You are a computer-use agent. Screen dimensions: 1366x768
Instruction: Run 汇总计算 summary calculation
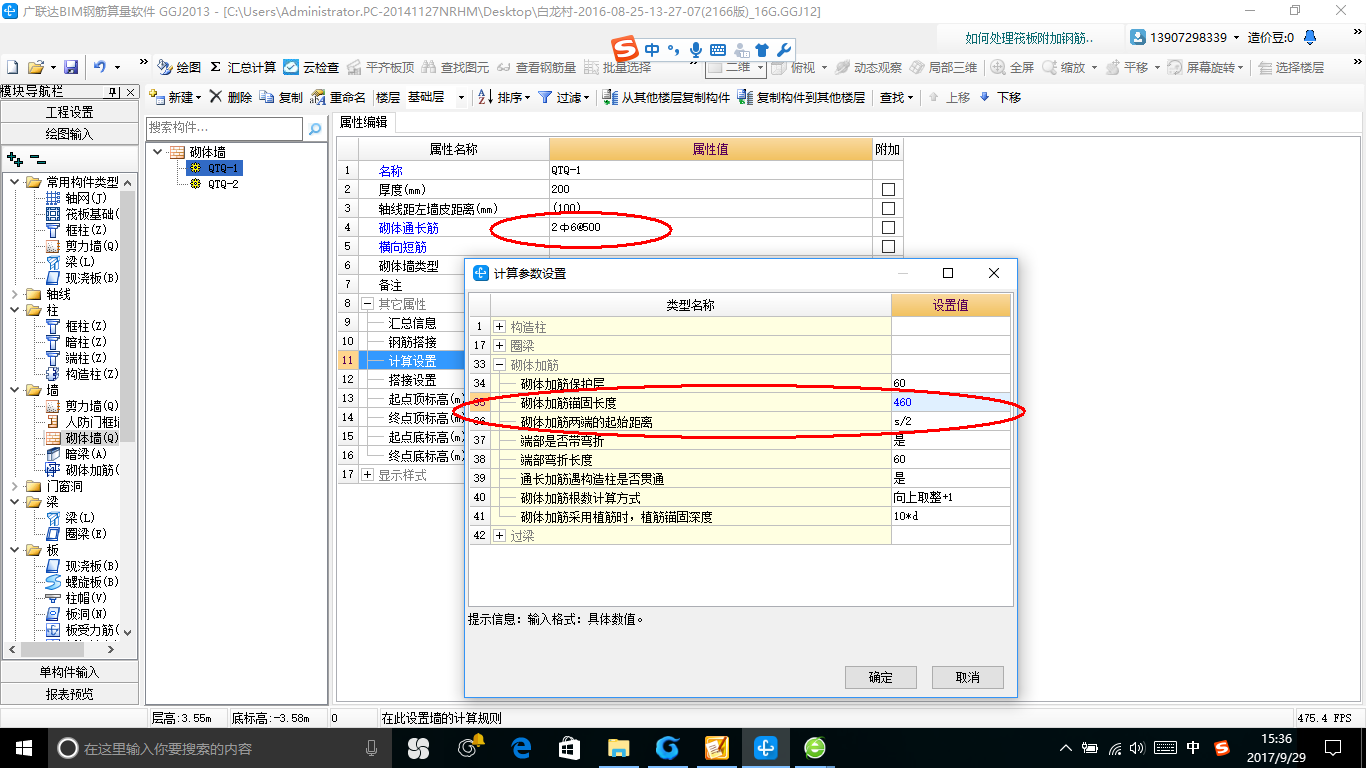click(x=243, y=67)
